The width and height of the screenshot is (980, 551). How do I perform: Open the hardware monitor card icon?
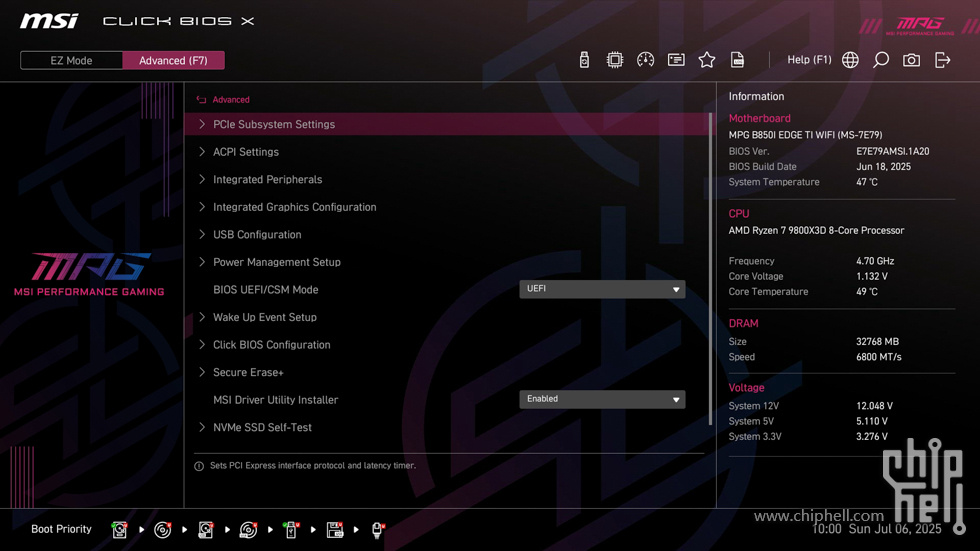(676, 60)
